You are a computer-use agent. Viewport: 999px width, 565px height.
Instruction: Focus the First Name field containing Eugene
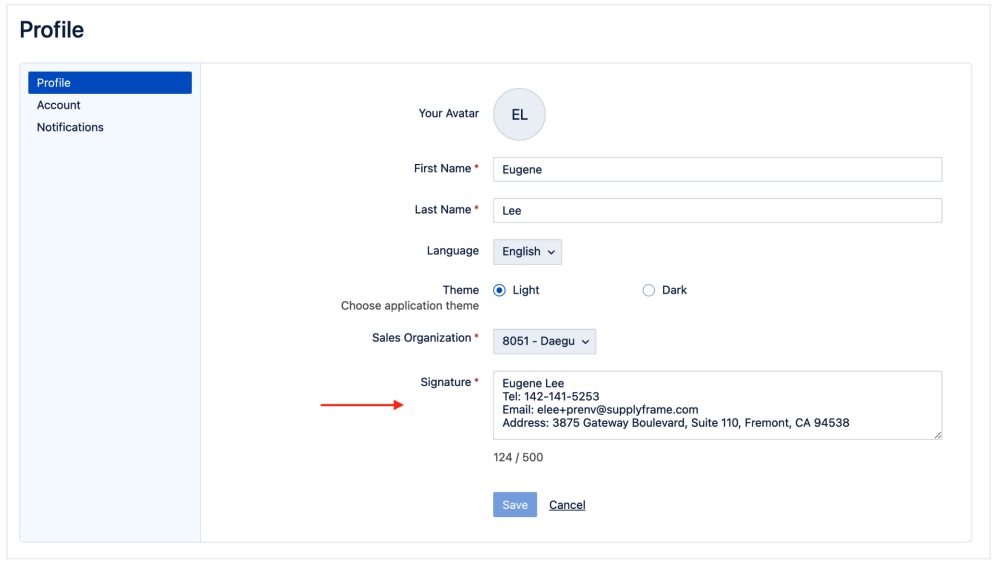pyautogui.click(x=717, y=170)
